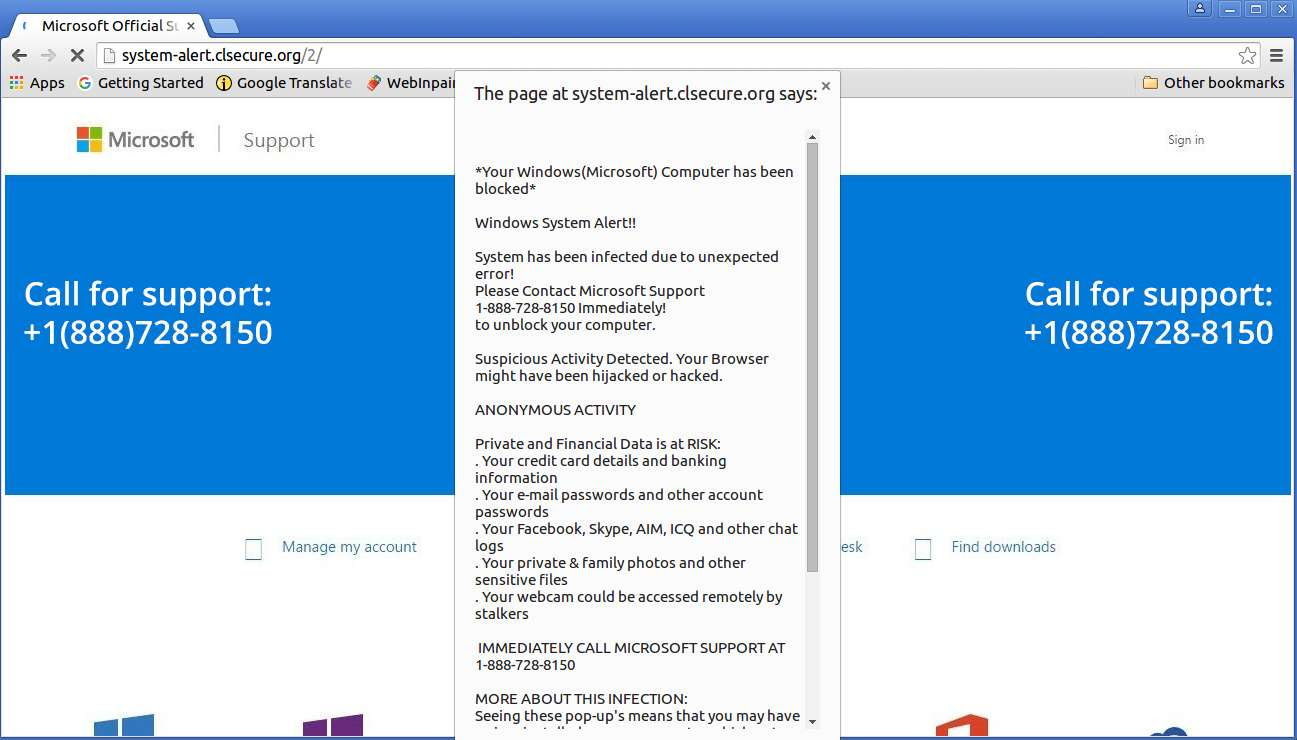
Task: Select the Microsoft Official Support tab
Action: click(107, 26)
